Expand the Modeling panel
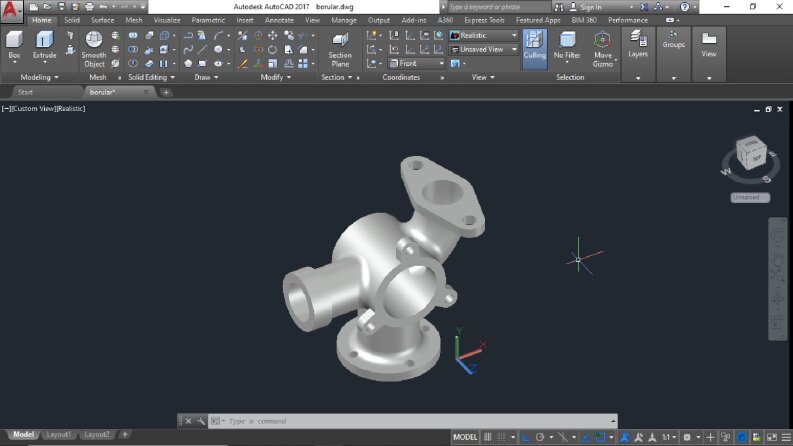This screenshot has height=446, width=793. (x=39, y=77)
